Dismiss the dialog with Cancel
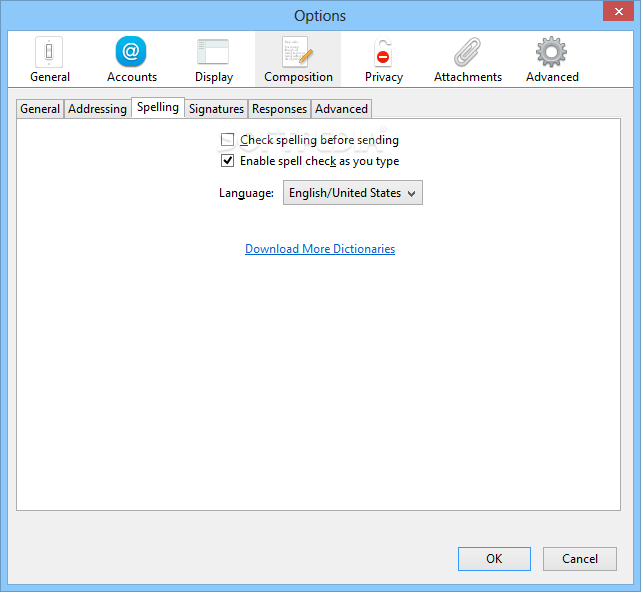This screenshot has height=592, width=641. click(580, 558)
